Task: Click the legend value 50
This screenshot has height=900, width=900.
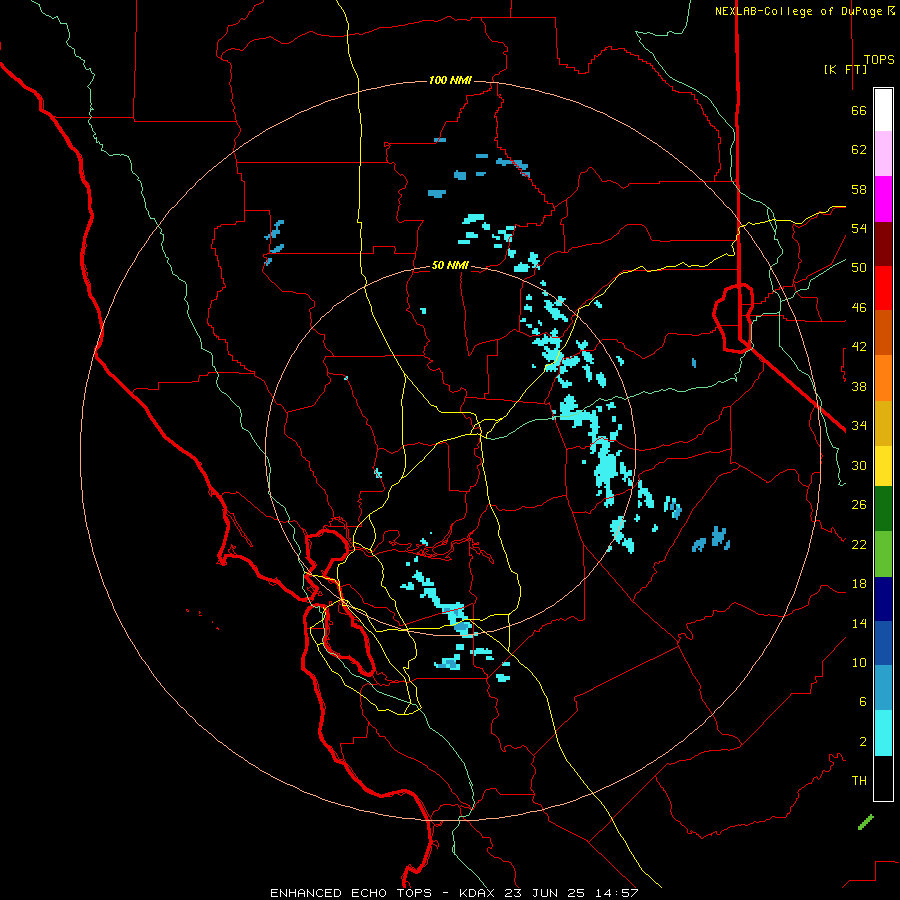Action: coord(859,267)
